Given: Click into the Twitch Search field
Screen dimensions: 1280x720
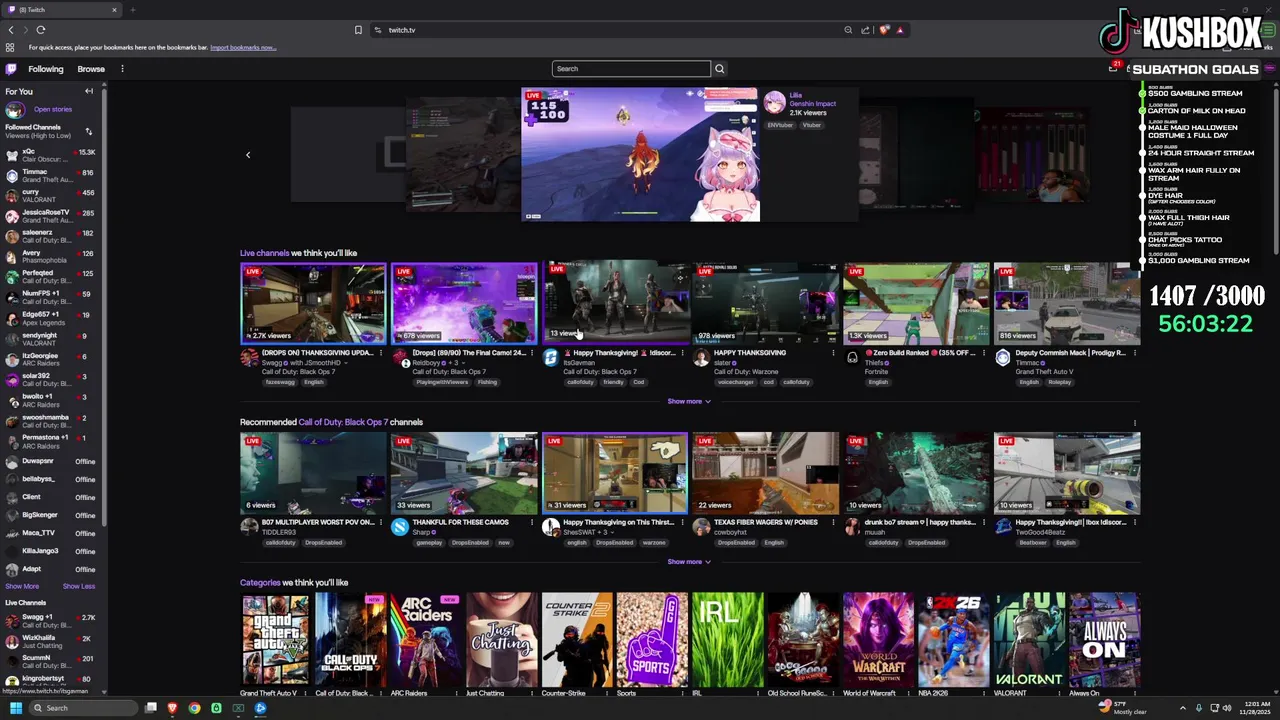Looking at the screenshot, I should point(631,69).
